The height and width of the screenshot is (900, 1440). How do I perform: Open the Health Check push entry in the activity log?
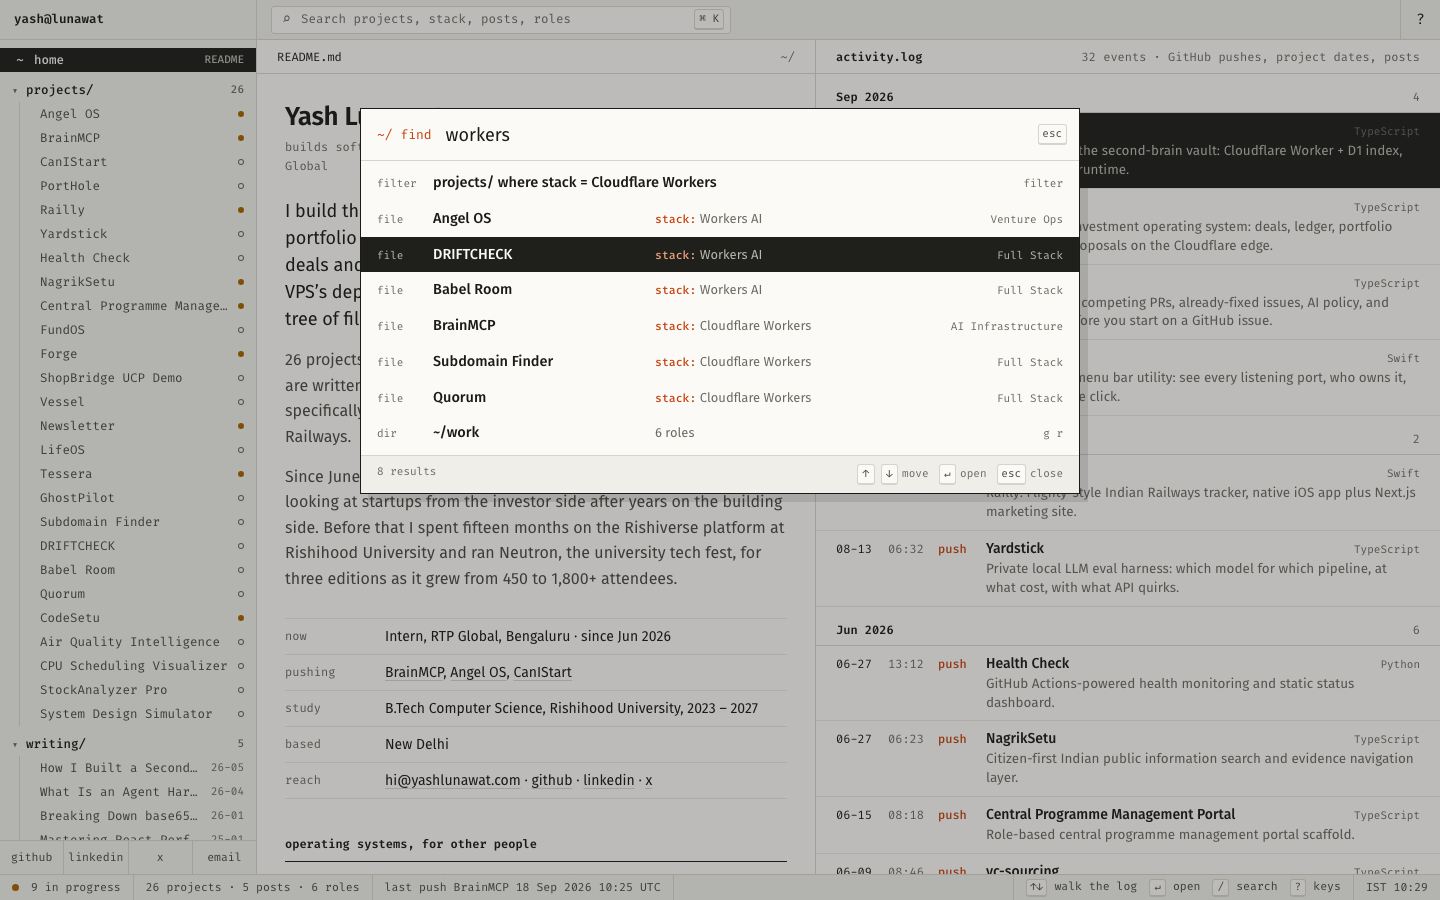click(x=1128, y=683)
